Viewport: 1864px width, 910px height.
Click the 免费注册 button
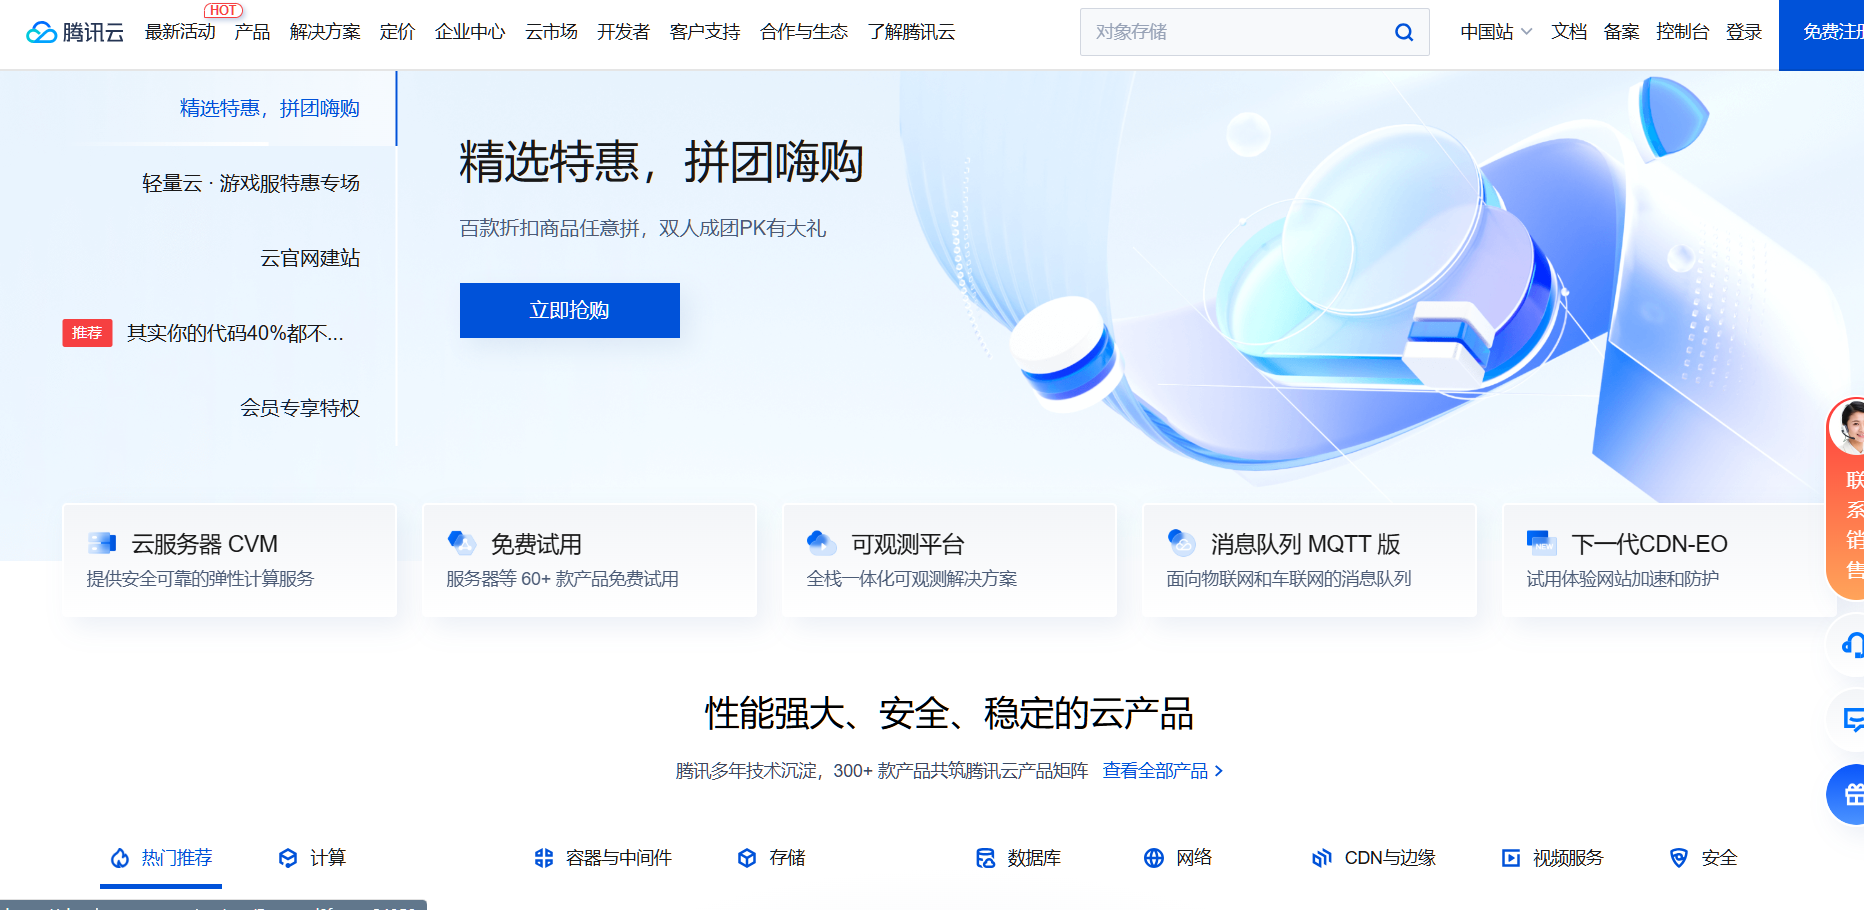coord(1822,35)
